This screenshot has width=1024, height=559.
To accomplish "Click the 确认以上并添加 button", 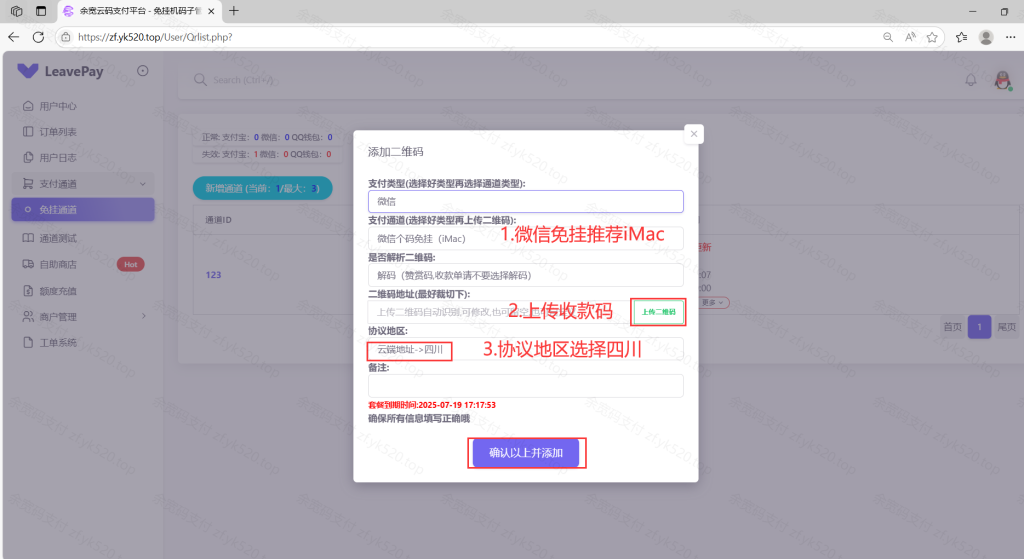I will (526, 453).
